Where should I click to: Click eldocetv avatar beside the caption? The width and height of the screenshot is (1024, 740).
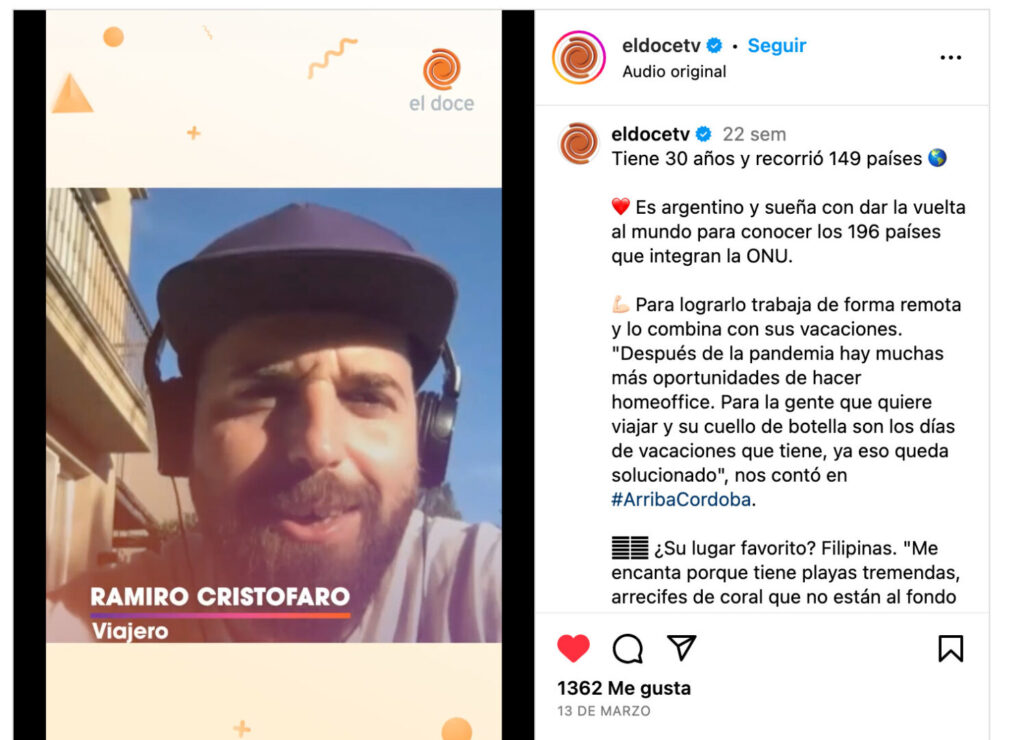[x=579, y=143]
